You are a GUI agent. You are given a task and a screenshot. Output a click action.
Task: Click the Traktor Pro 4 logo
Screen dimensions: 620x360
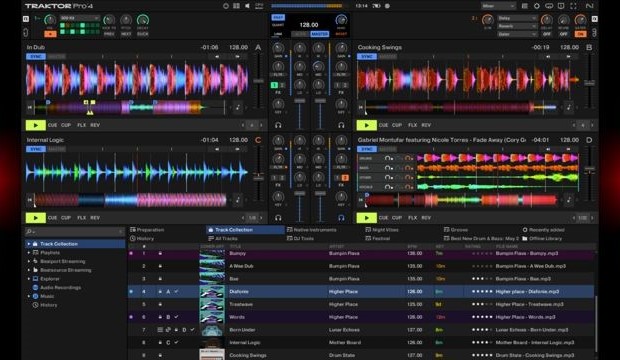[x=59, y=6]
